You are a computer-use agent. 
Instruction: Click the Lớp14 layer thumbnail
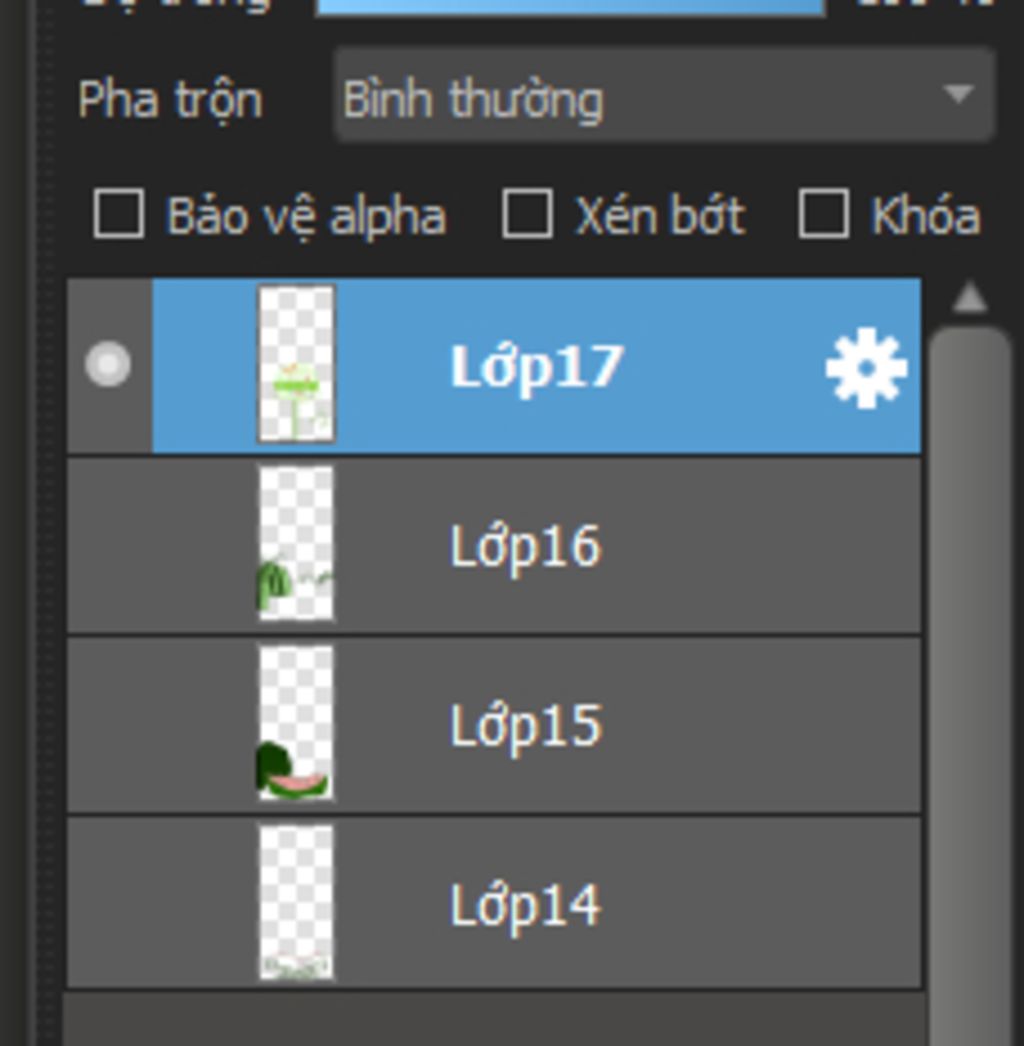click(x=296, y=903)
